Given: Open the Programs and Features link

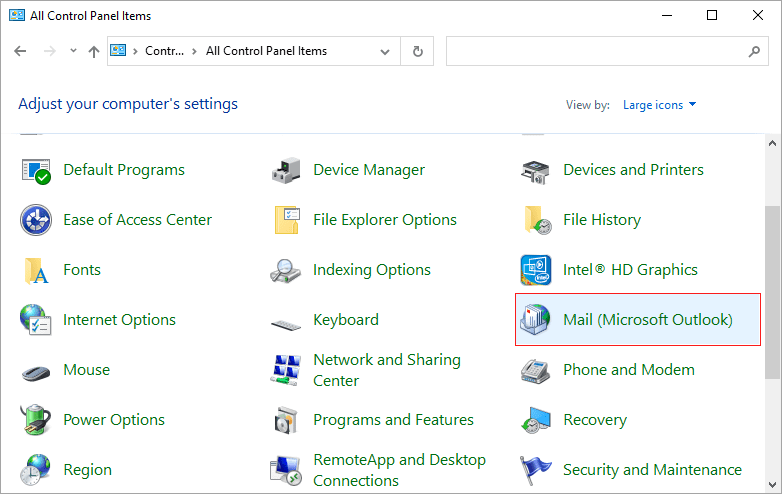Looking at the screenshot, I should pyautogui.click(x=393, y=420).
